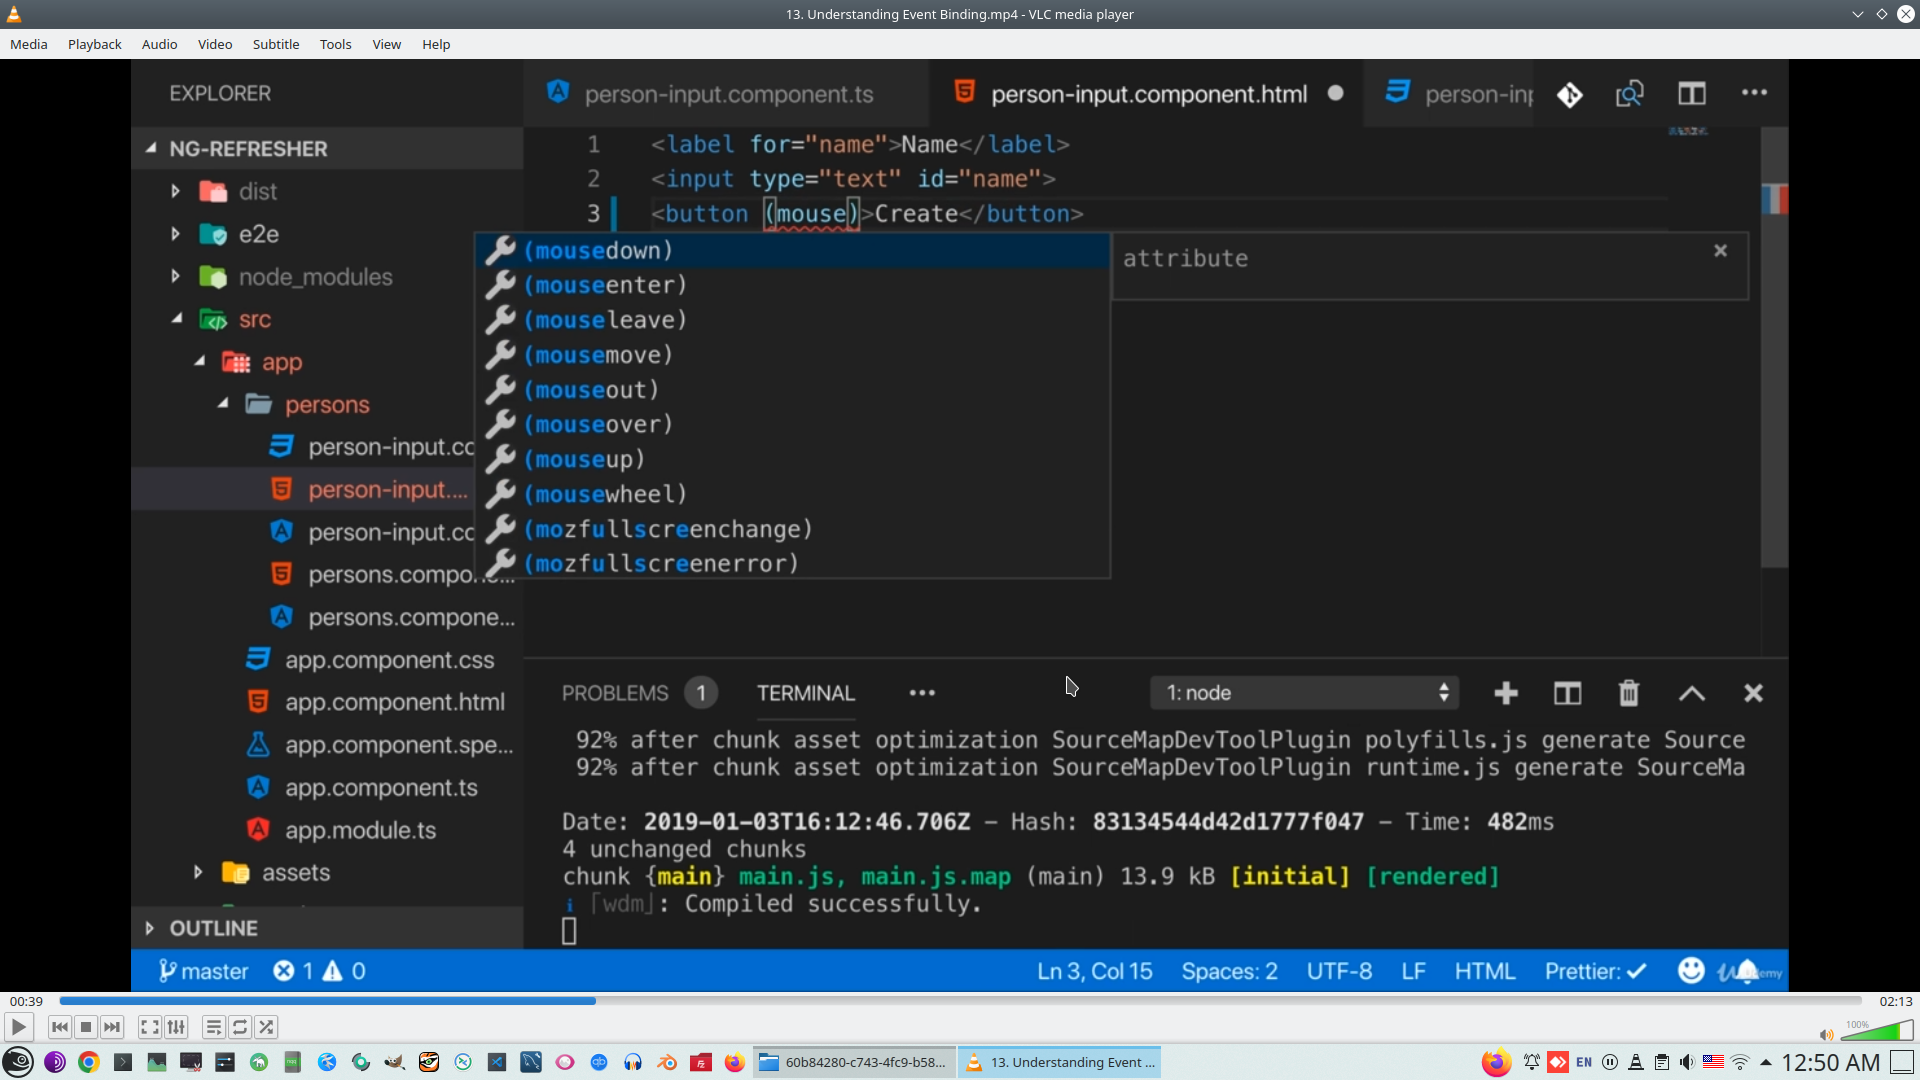Show the VLC playlist
1920x1080 pixels.
213,1027
